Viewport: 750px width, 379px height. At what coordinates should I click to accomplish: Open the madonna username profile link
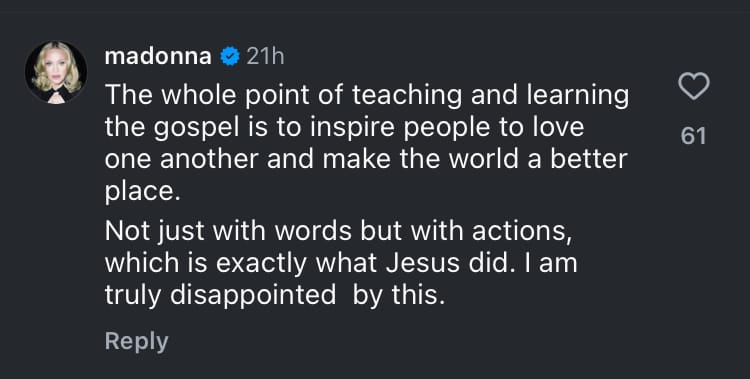click(x=158, y=57)
